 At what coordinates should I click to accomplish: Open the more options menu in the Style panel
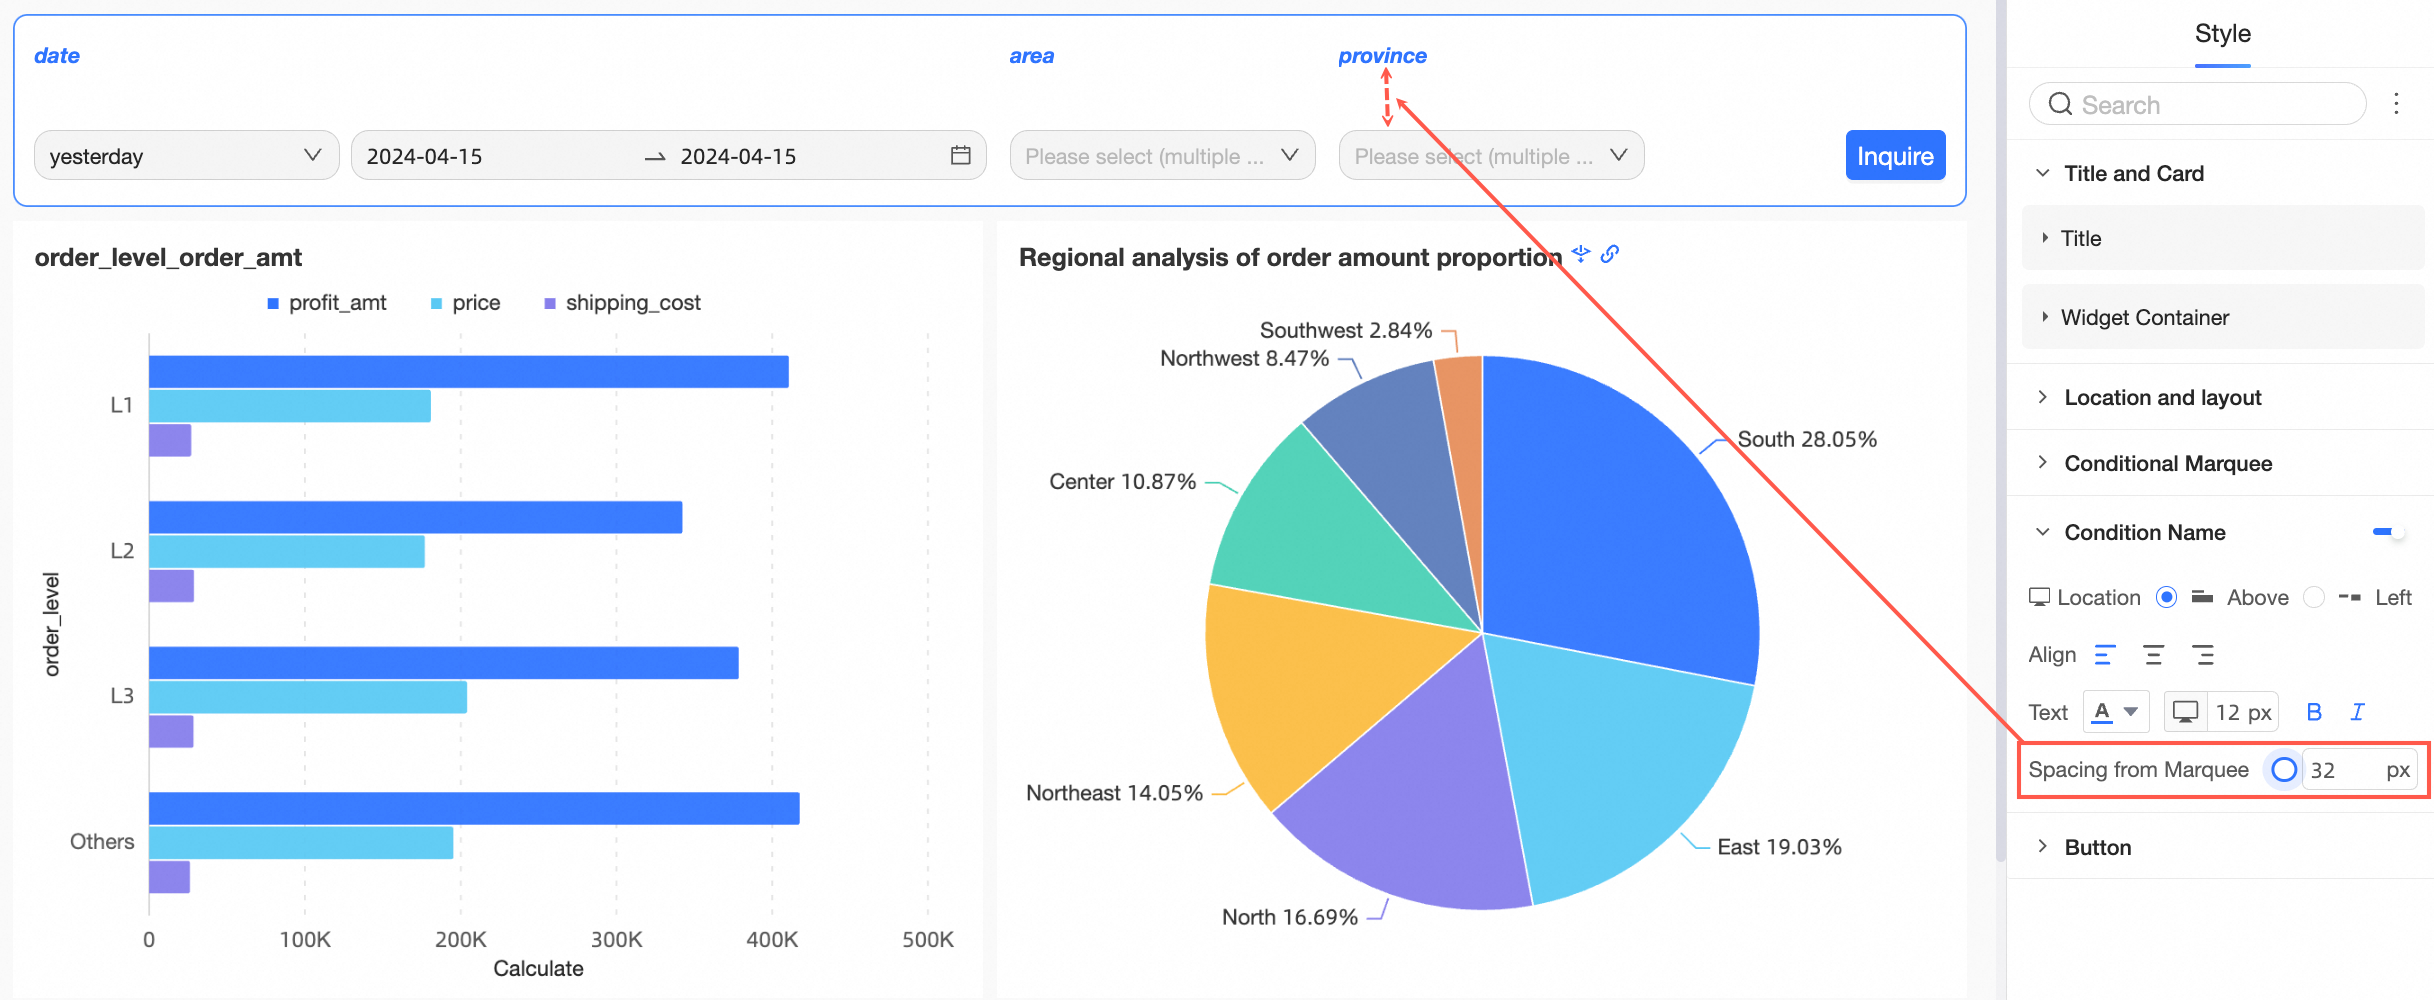2396,104
